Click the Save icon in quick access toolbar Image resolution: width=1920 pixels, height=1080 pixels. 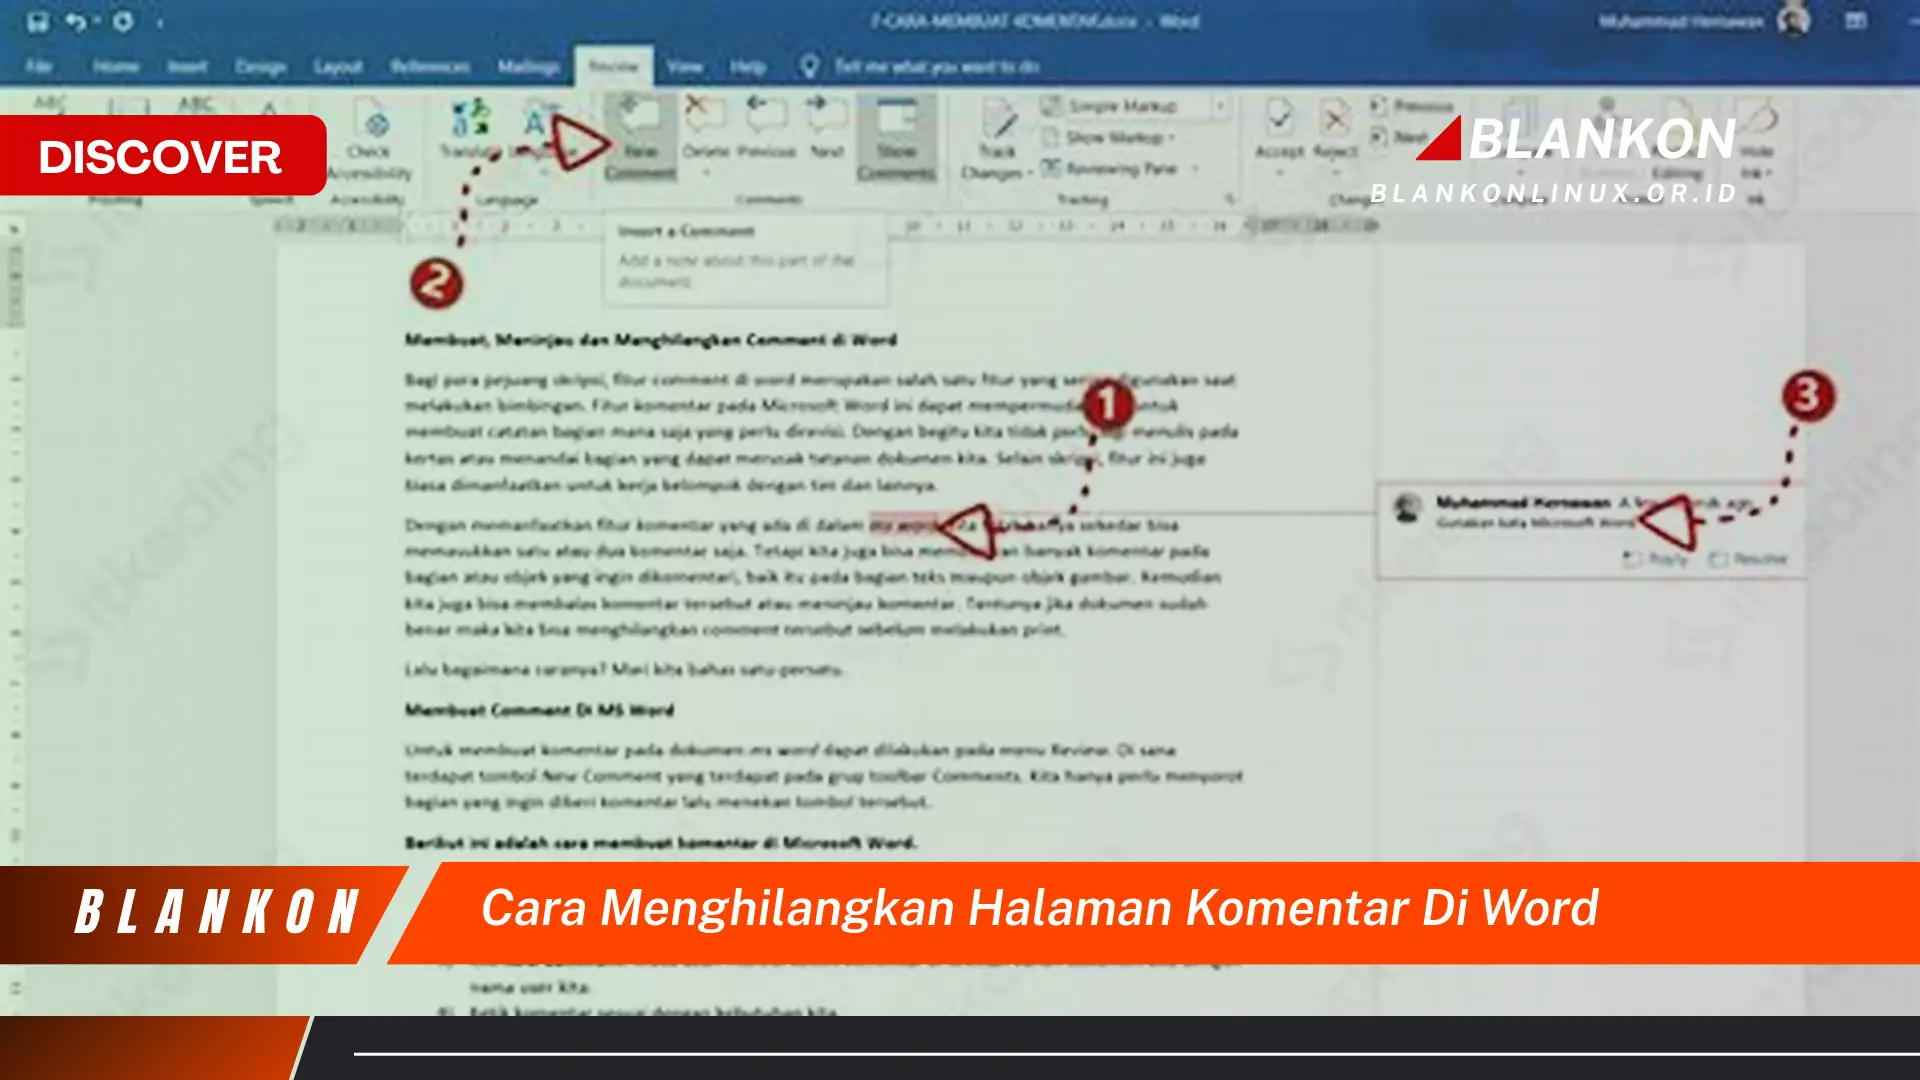click(37, 22)
